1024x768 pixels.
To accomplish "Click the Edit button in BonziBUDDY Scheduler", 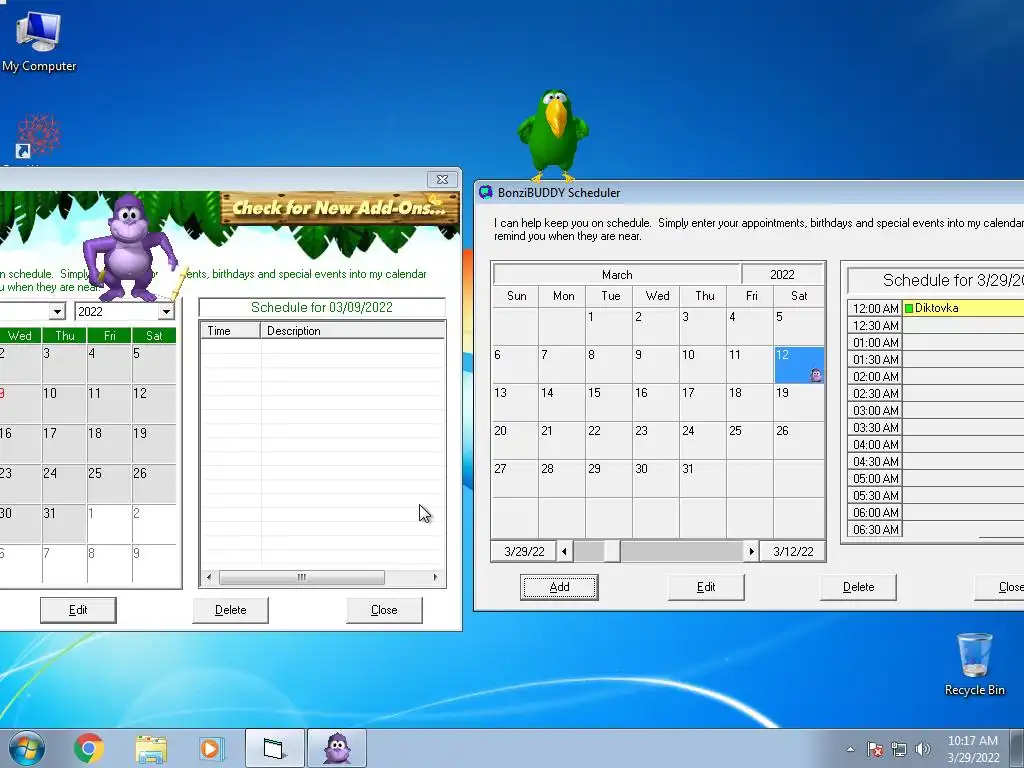I will click(706, 587).
